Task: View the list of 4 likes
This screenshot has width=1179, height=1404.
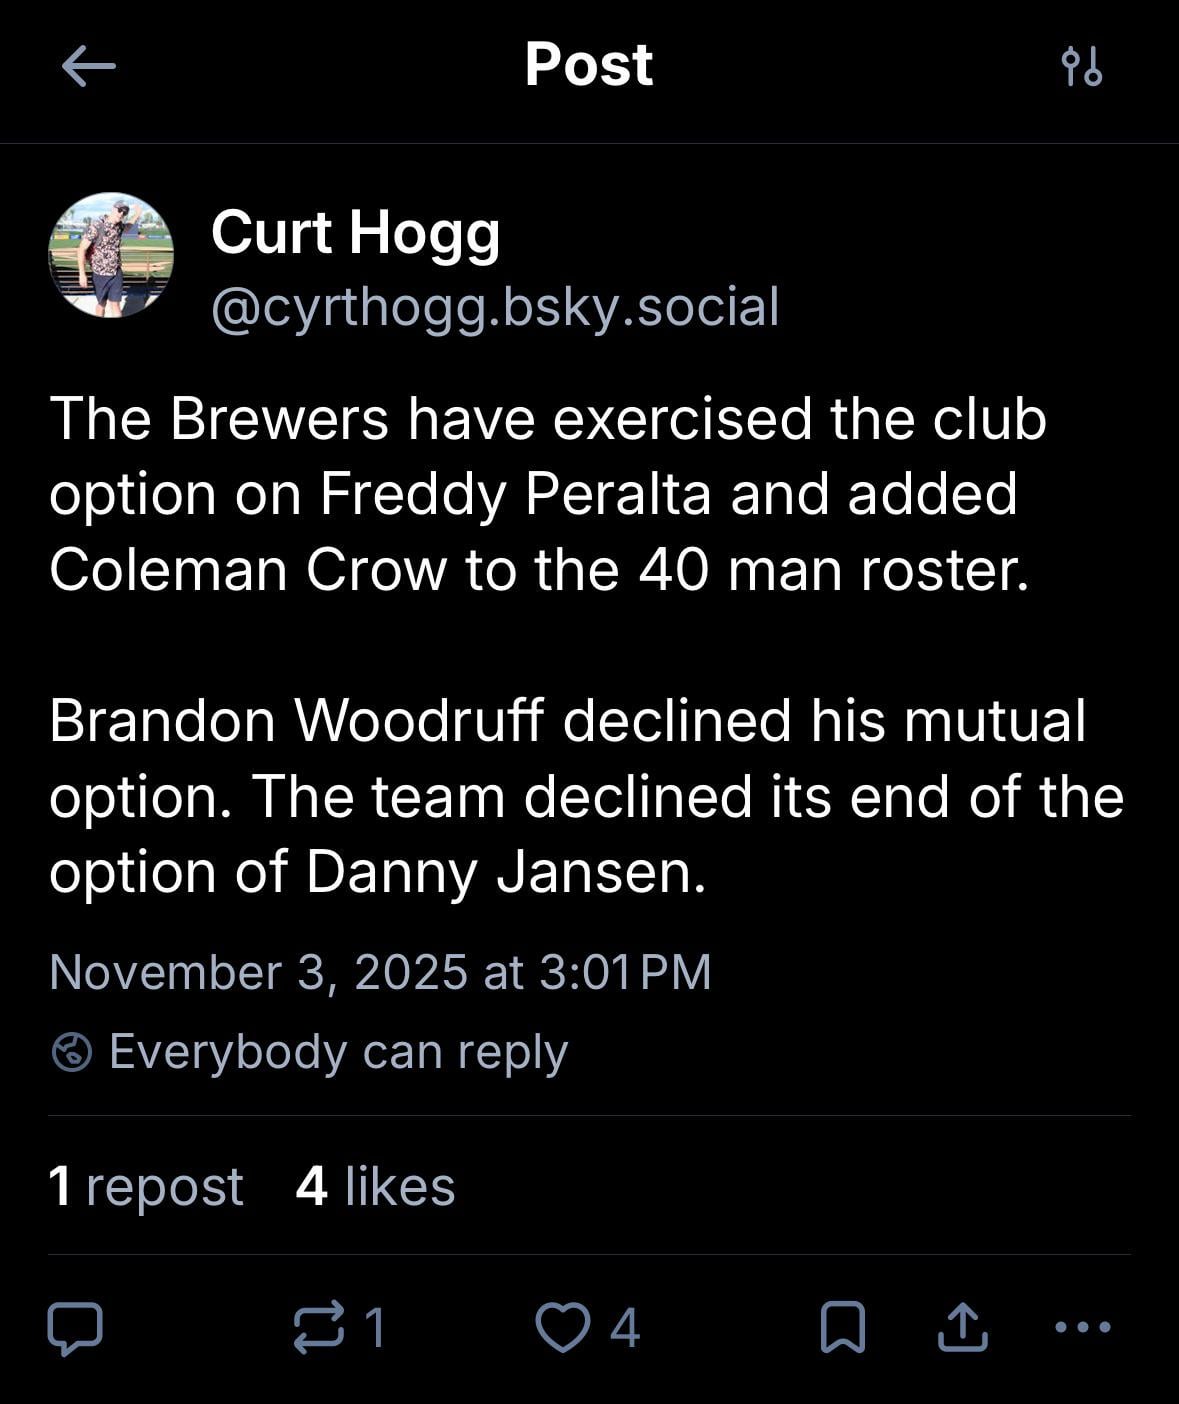Action: 375,1186
